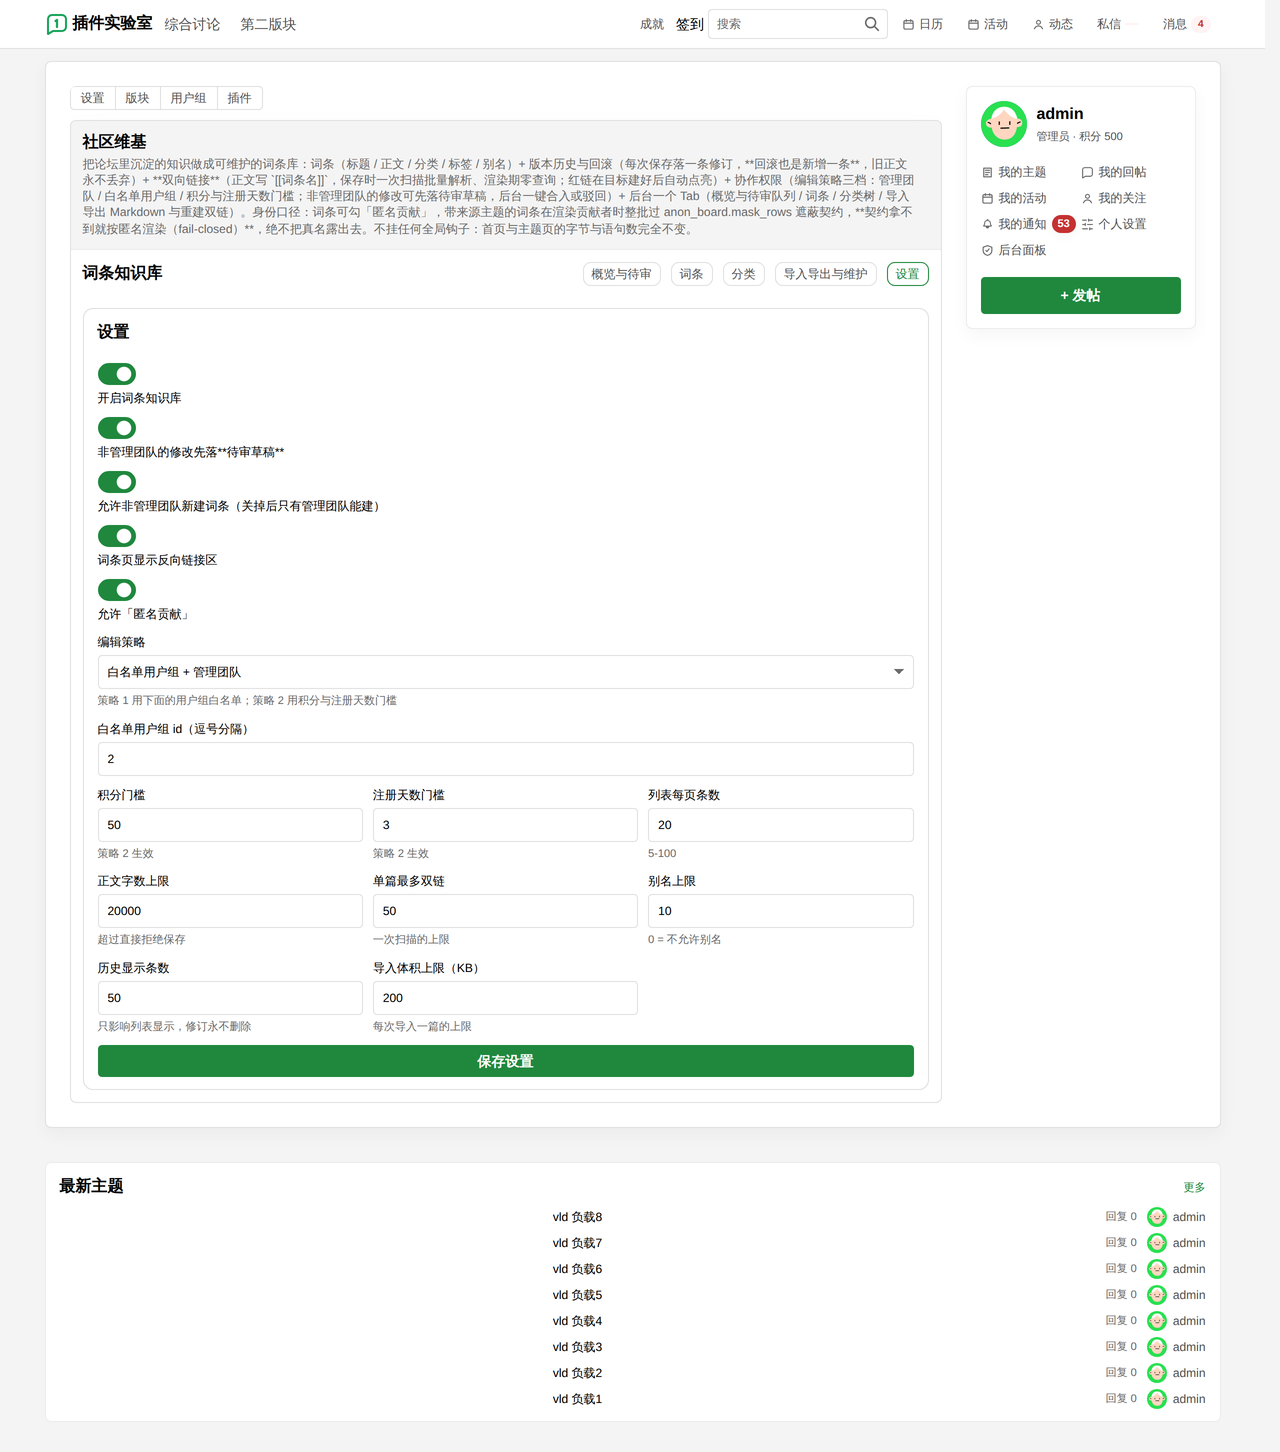Screen dimensions: 1280x1452
Task: Click the + 发帖 button
Action: pyautogui.click(x=1080, y=295)
